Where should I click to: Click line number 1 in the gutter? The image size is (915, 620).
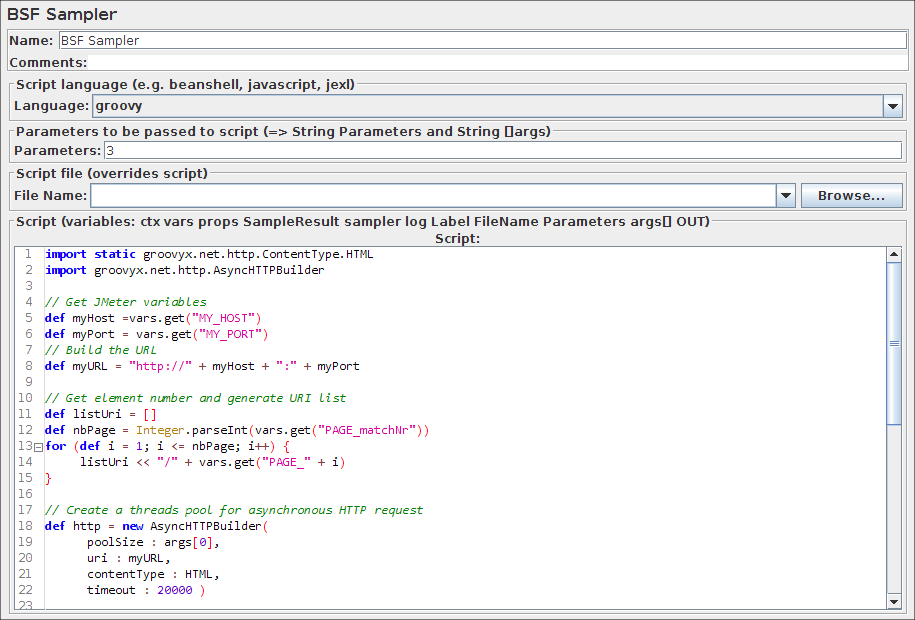click(x=28, y=254)
